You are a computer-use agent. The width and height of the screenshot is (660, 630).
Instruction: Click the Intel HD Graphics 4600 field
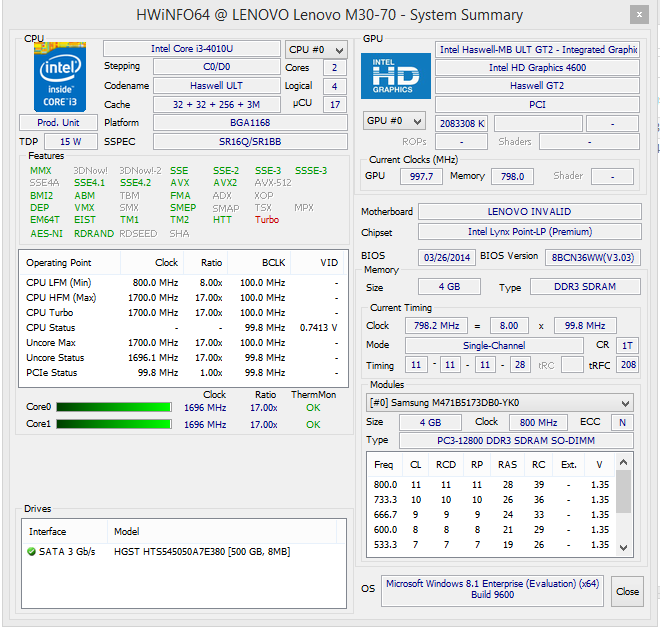coord(538,67)
